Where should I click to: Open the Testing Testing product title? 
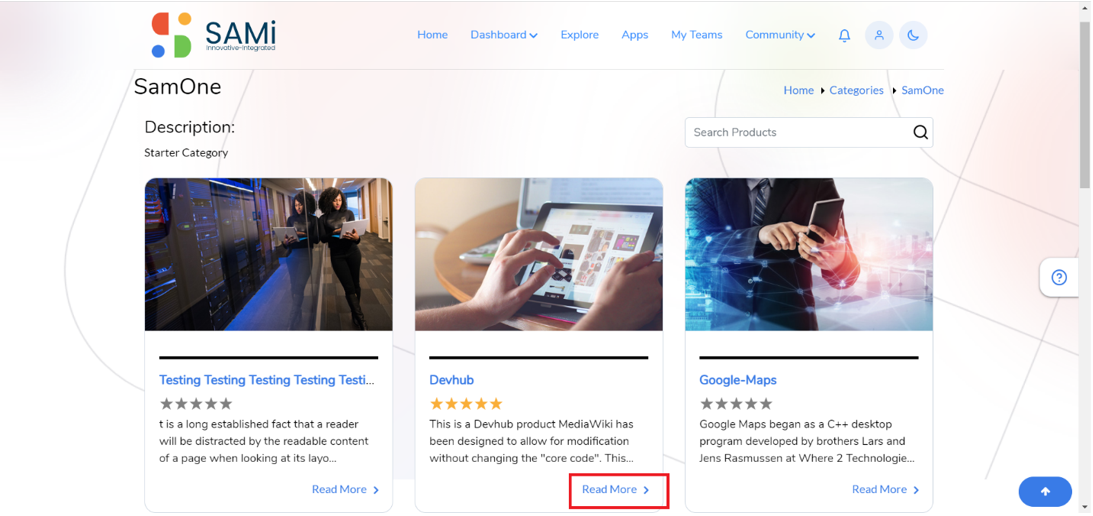click(267, 380)
